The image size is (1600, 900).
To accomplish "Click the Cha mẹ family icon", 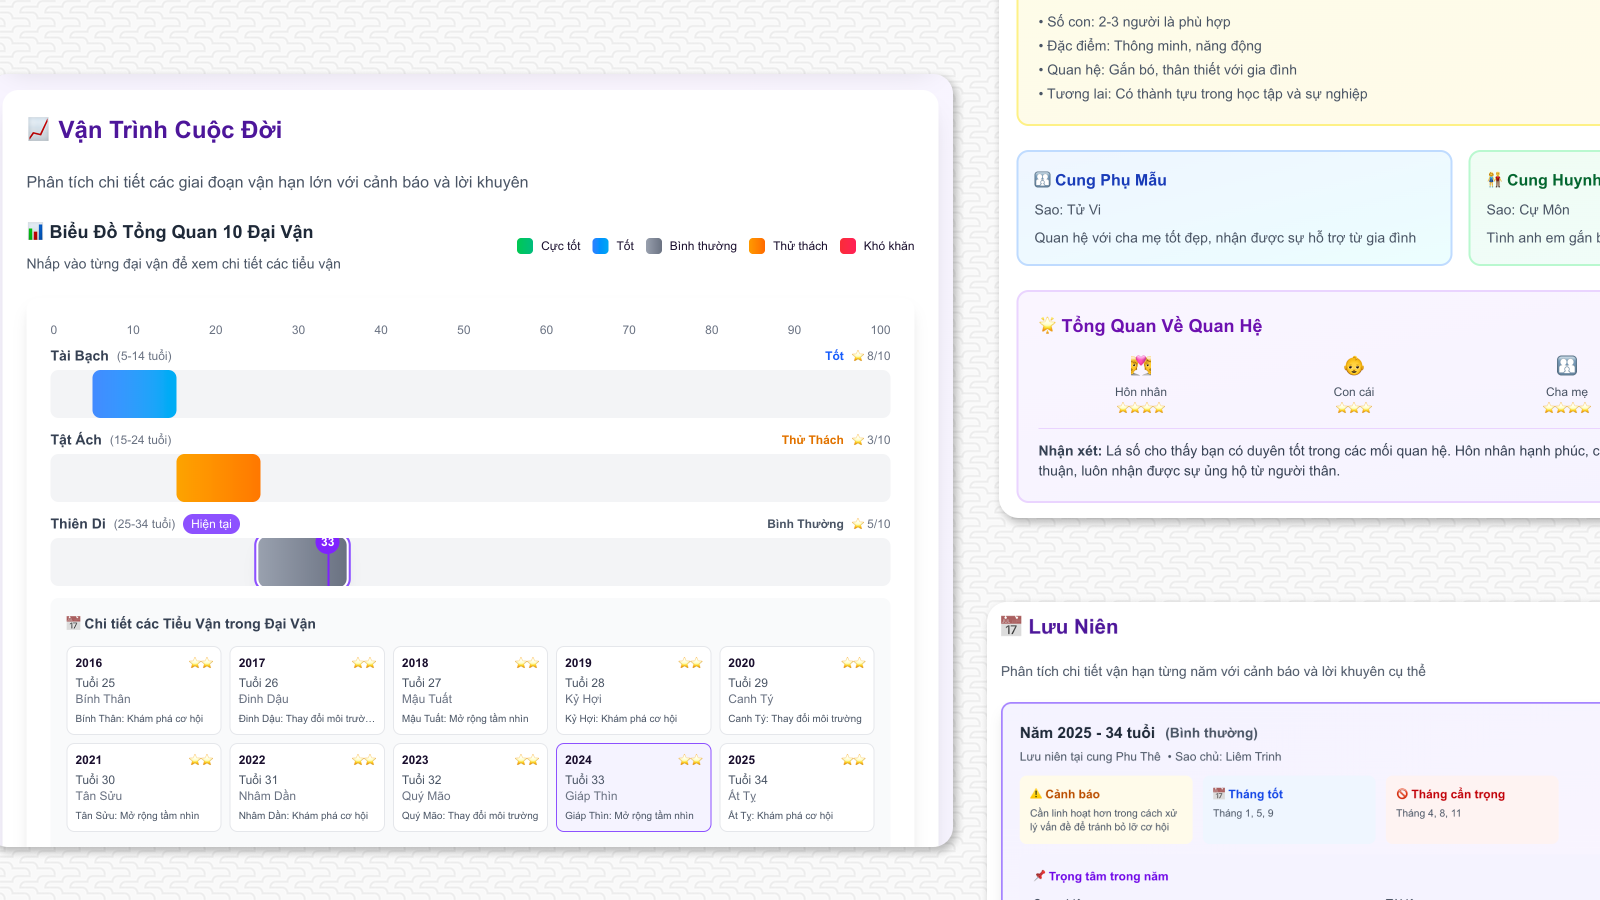I will (1566, 366).
